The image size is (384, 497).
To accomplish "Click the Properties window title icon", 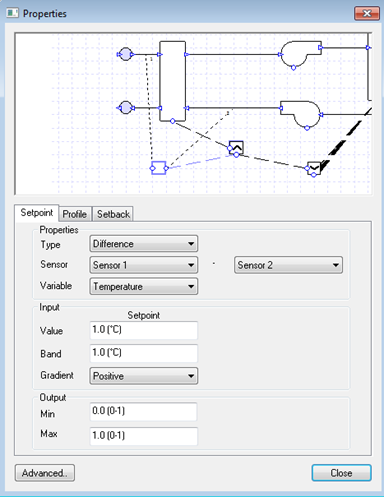I will 12,13.
